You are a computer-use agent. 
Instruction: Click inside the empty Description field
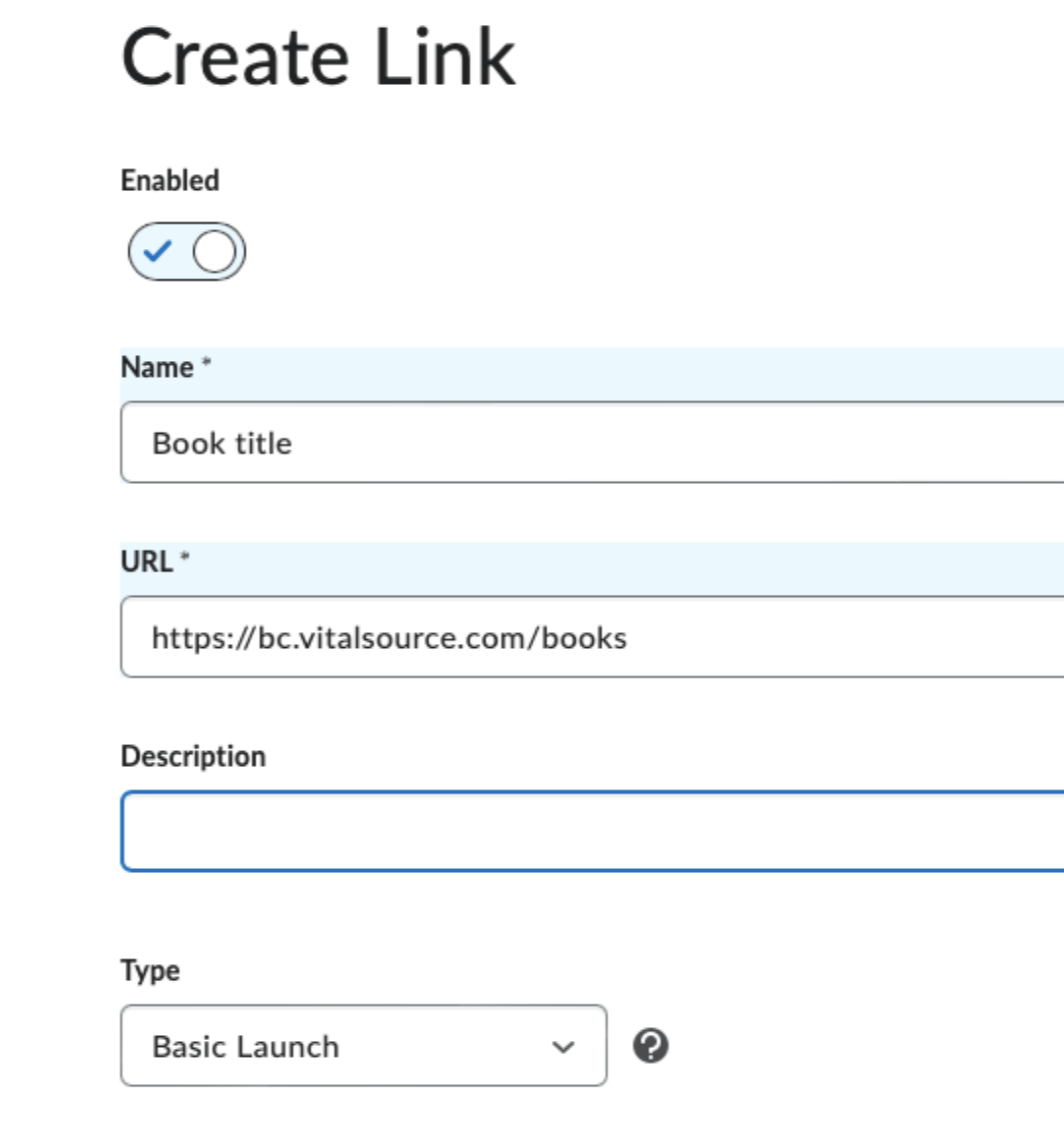tap(592, 831)
